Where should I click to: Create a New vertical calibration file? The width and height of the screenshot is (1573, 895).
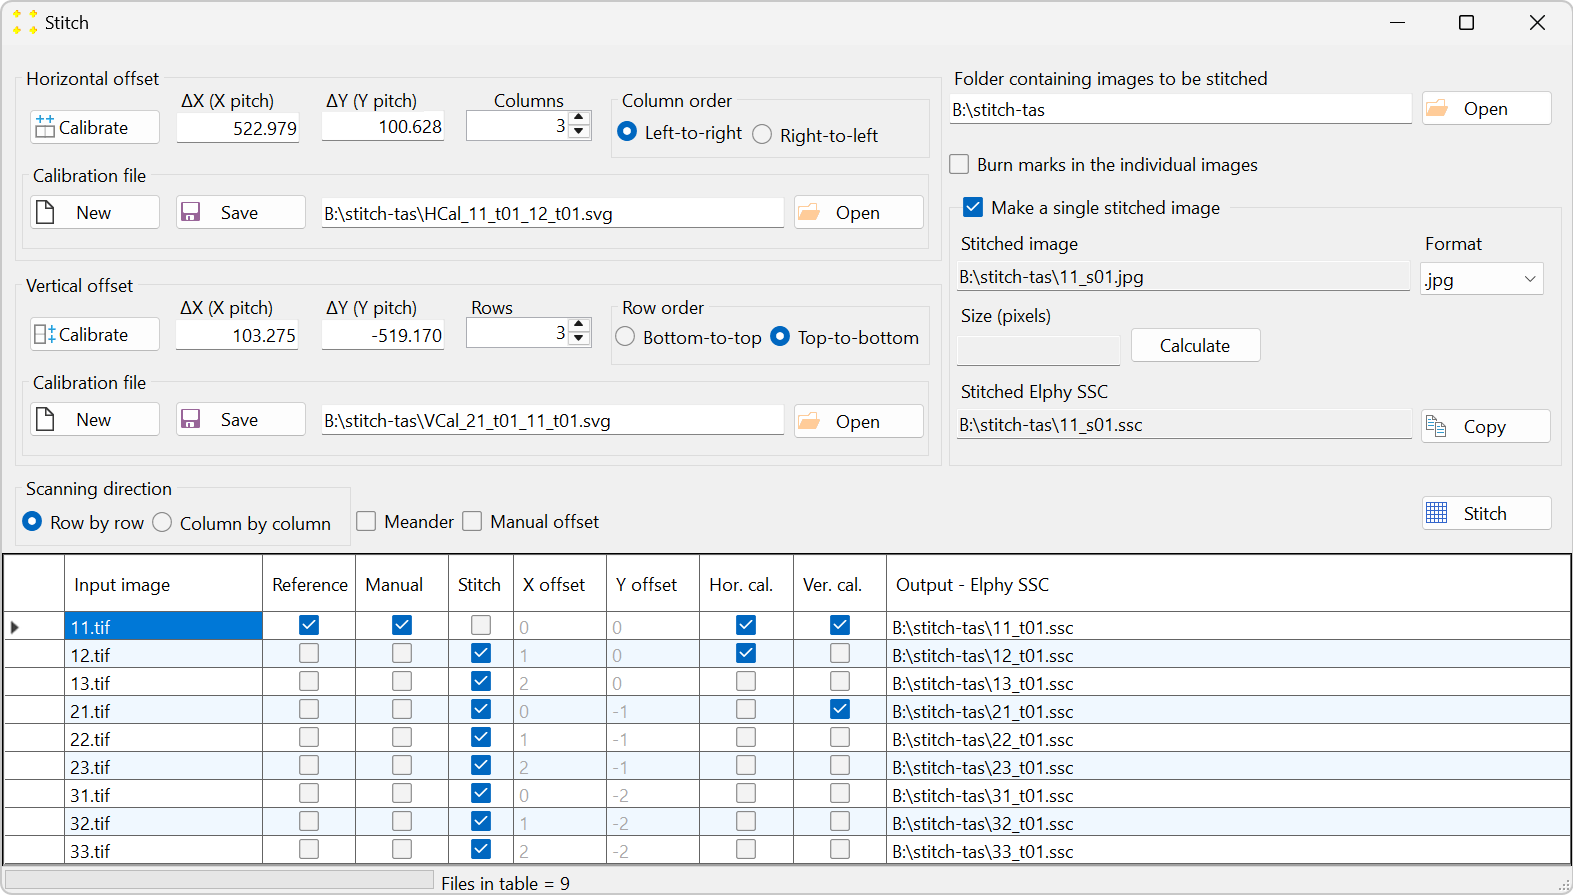pos(95,419)
